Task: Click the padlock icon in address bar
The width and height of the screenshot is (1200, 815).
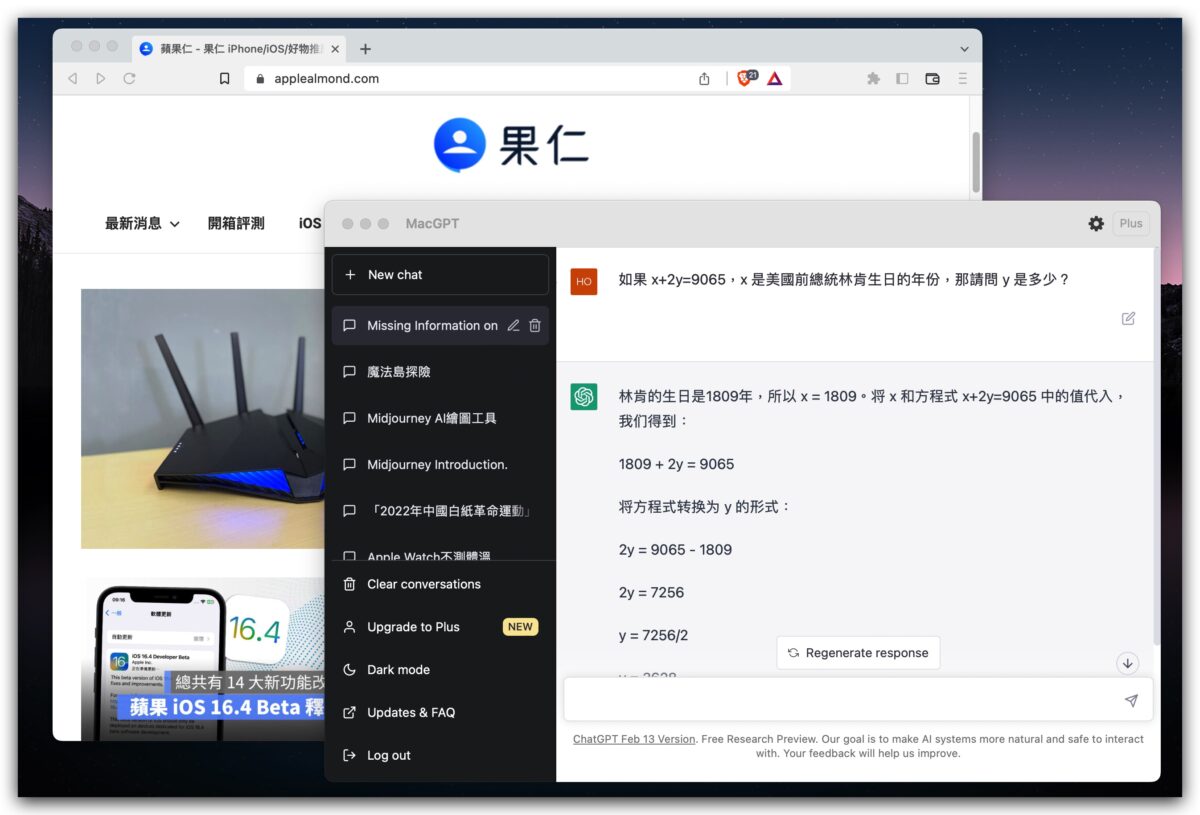Action: (260, 78)
